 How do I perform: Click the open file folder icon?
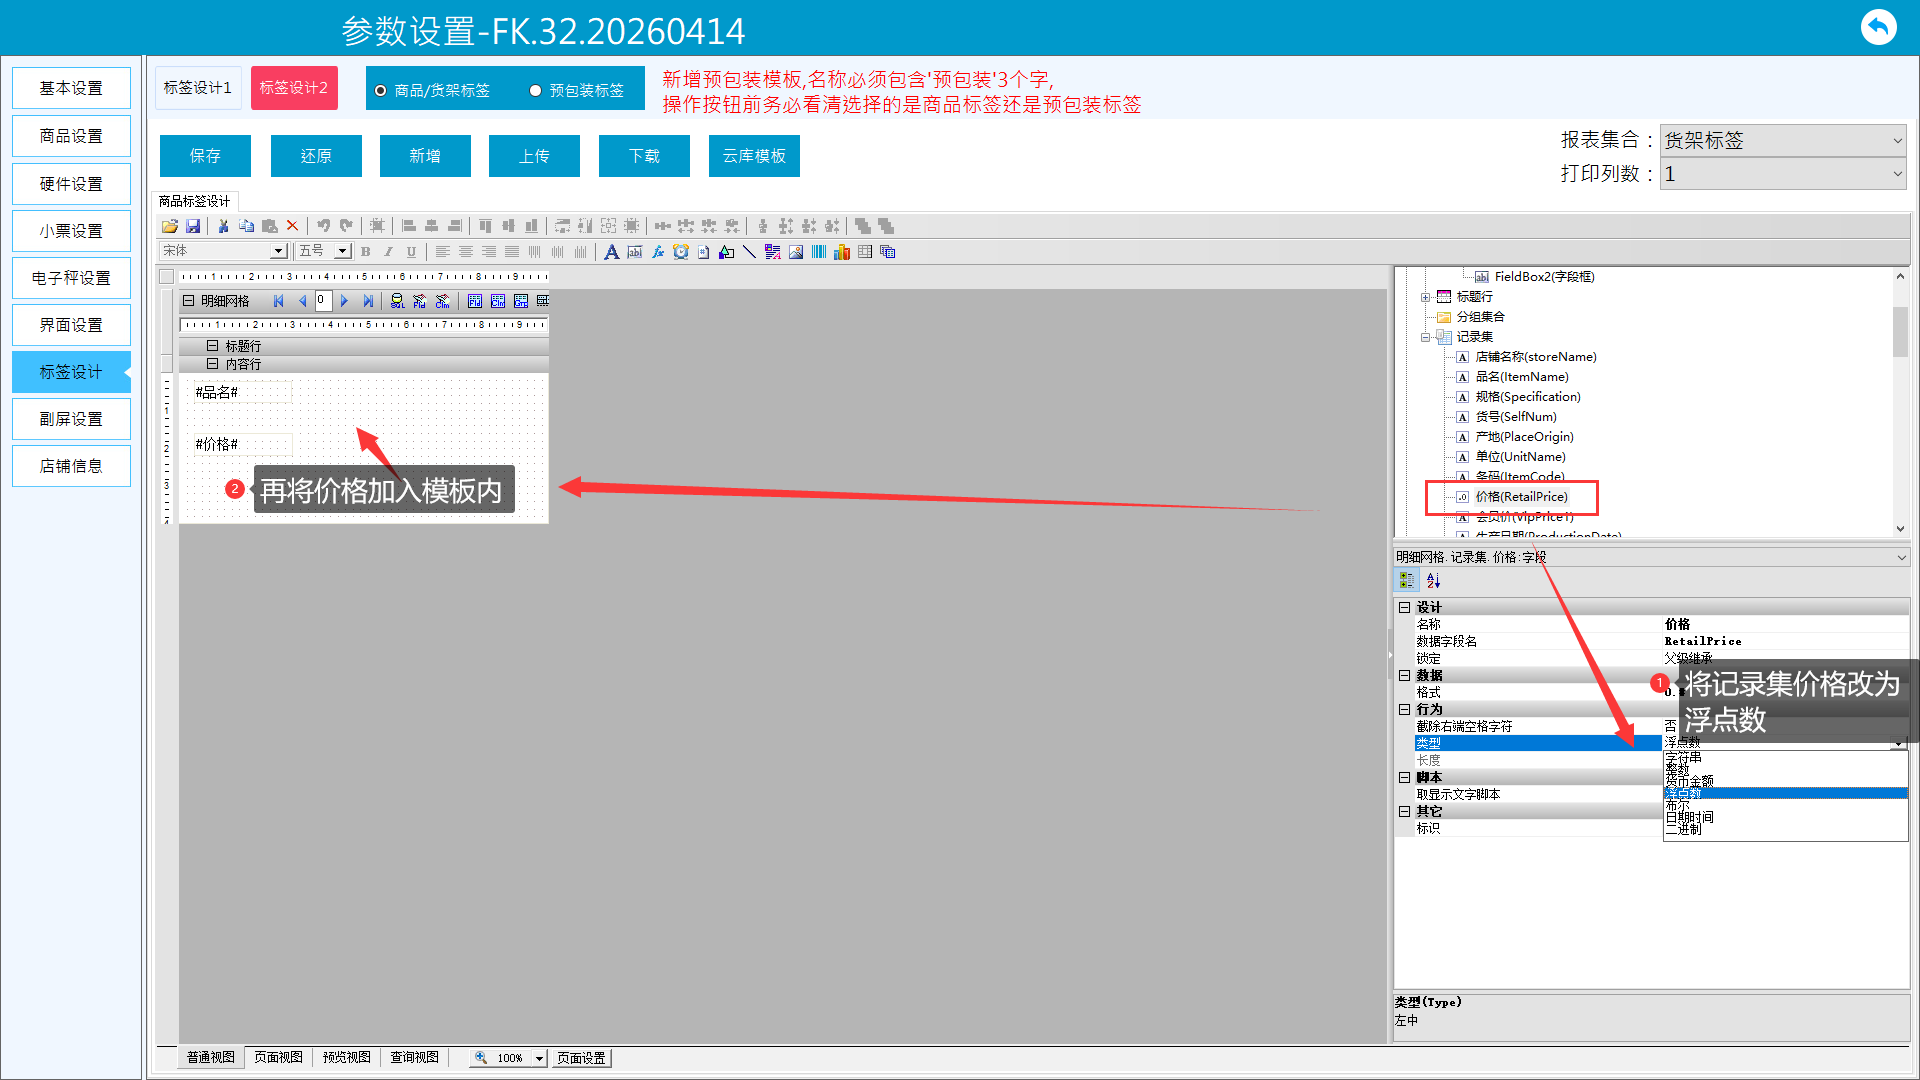point(170,226)
